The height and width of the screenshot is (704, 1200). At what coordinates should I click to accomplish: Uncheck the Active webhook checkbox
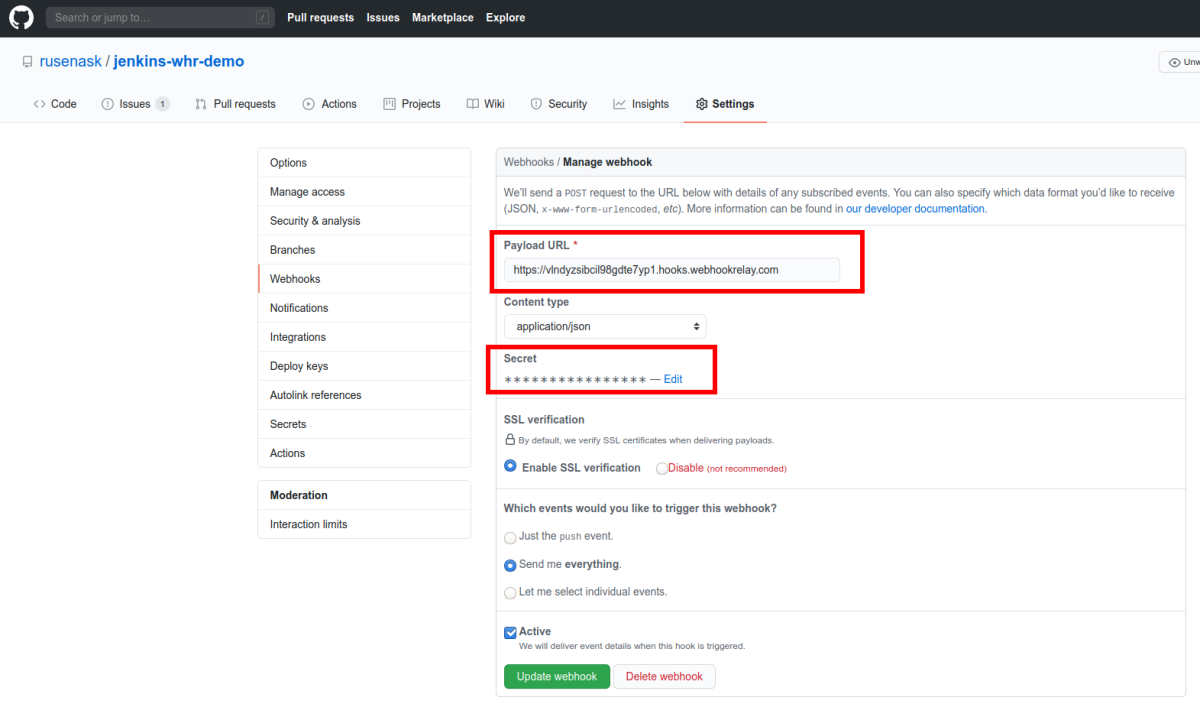pos(510,632)
